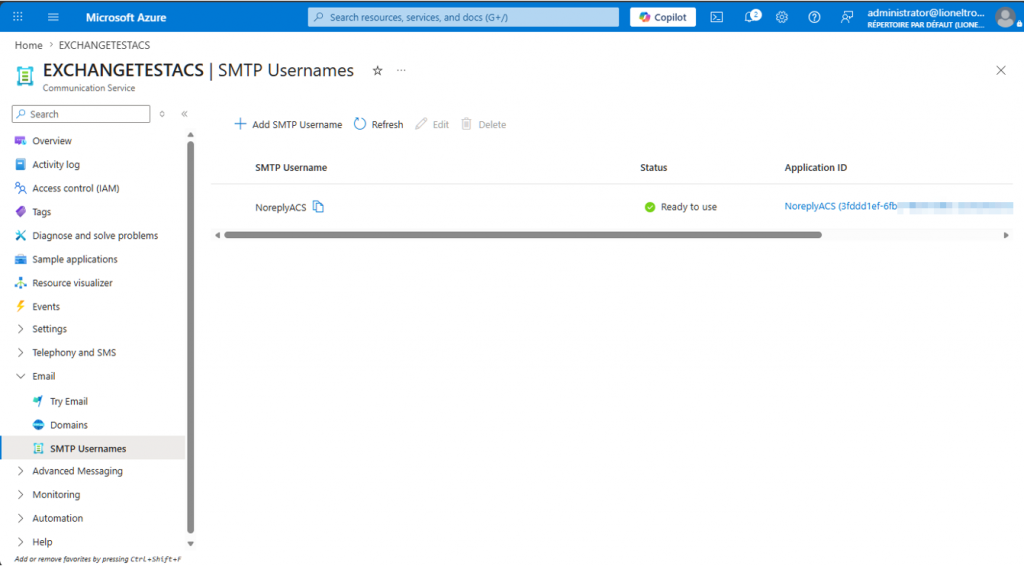Open the more options ellipsis beside title
The width and height of the screenshot is (1024, 566).
pos(401,71)
